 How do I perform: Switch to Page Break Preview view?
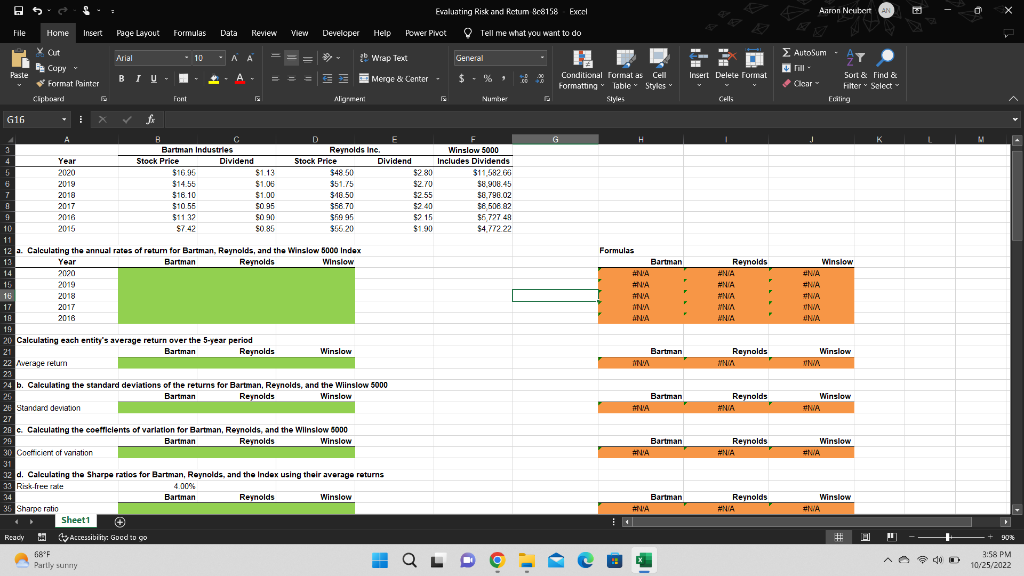coord(891,537)
